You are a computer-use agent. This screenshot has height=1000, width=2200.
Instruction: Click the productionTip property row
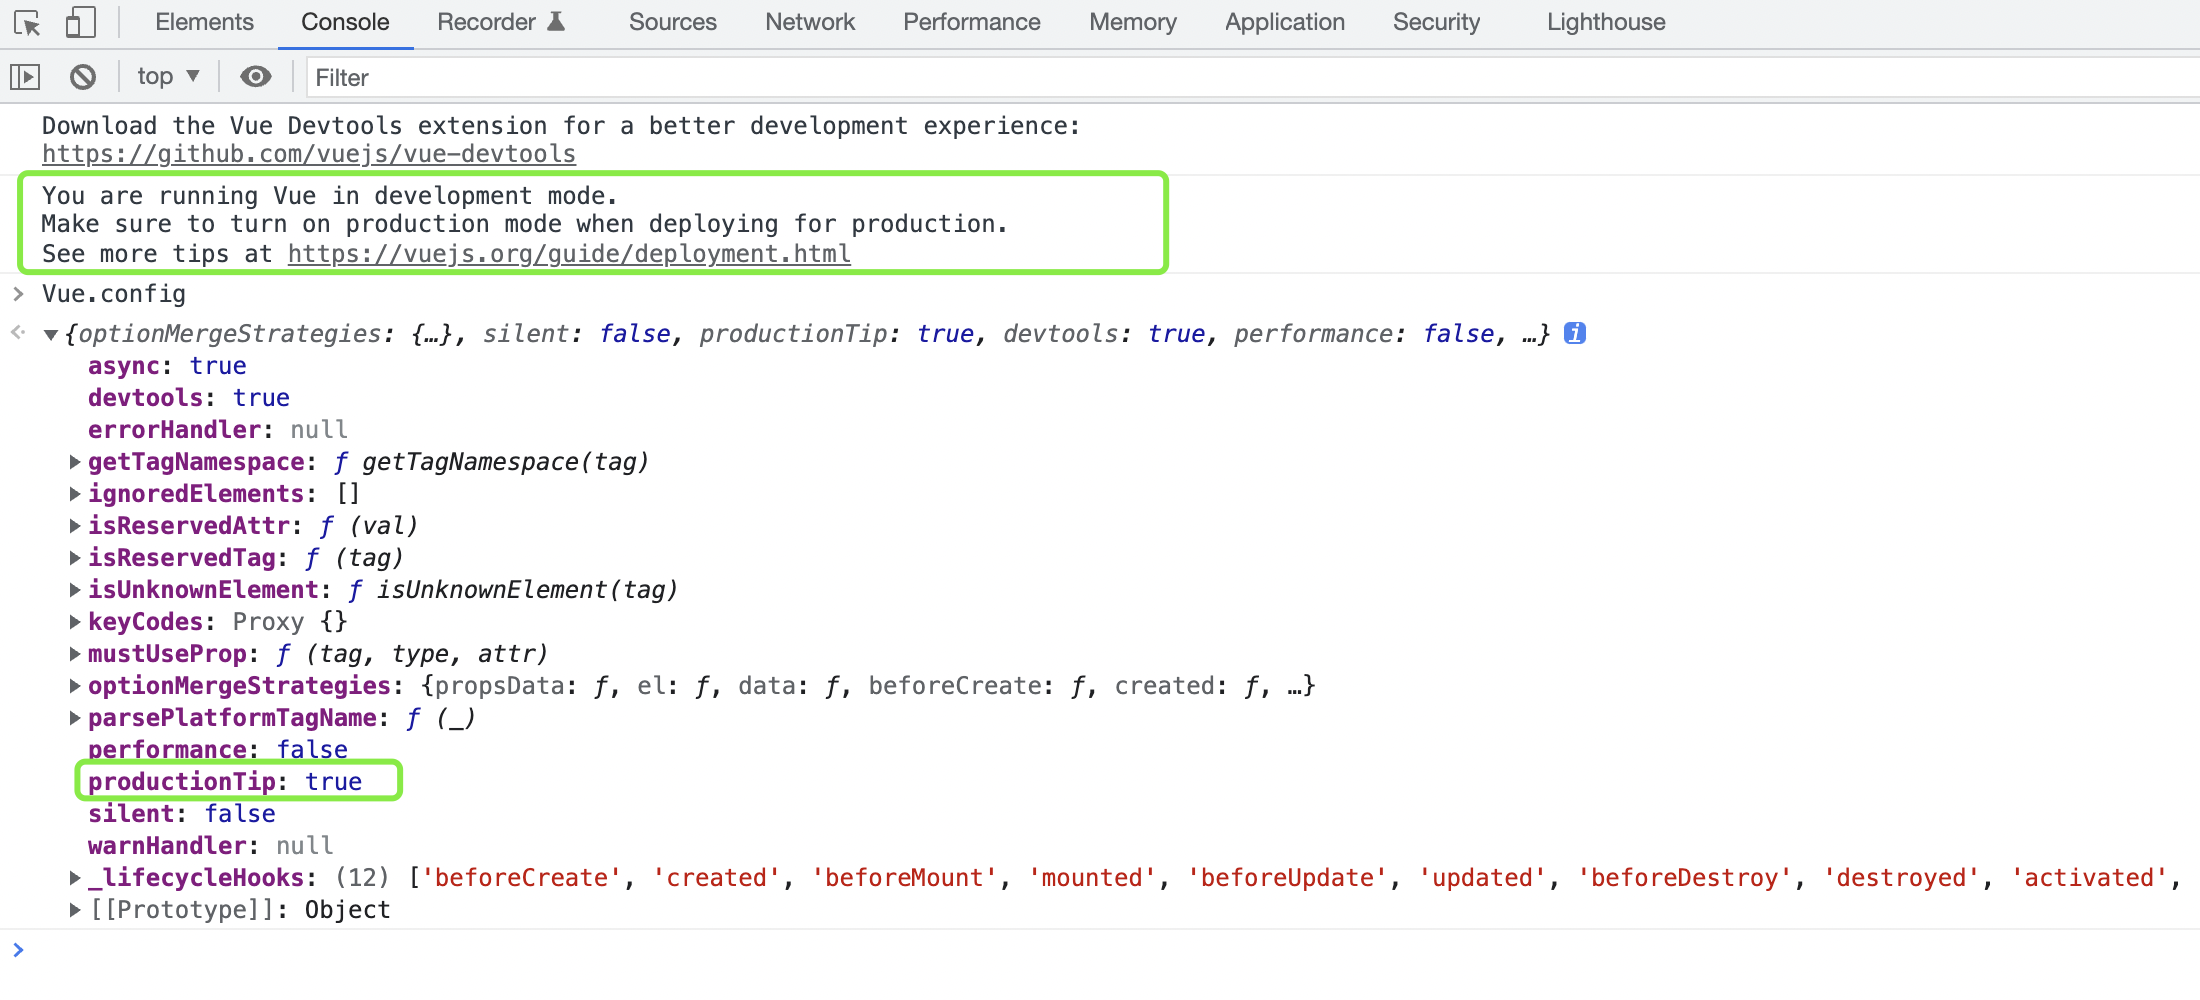(x=225, y=782)
